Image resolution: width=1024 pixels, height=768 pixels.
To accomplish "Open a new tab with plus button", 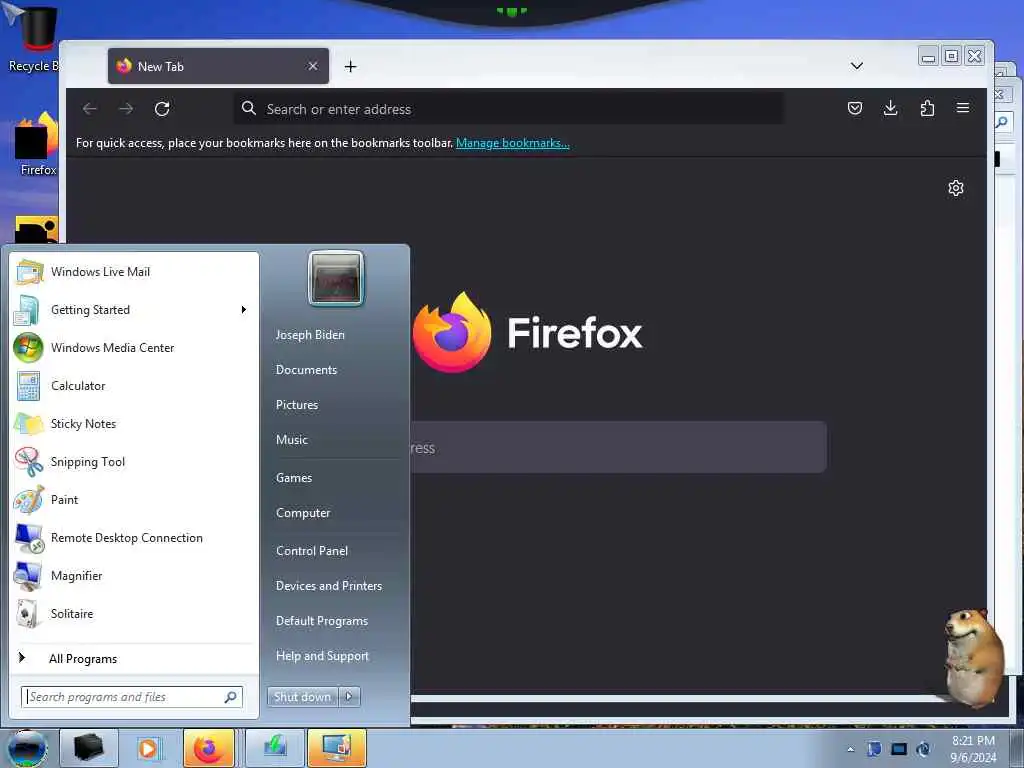I will [350, 66].
